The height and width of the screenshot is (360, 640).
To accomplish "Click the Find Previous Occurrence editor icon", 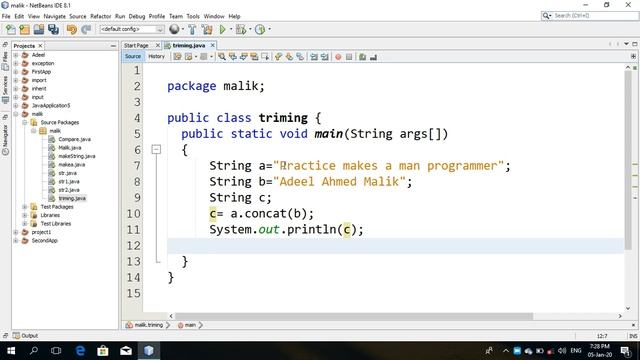I will [x=233, y=57].
